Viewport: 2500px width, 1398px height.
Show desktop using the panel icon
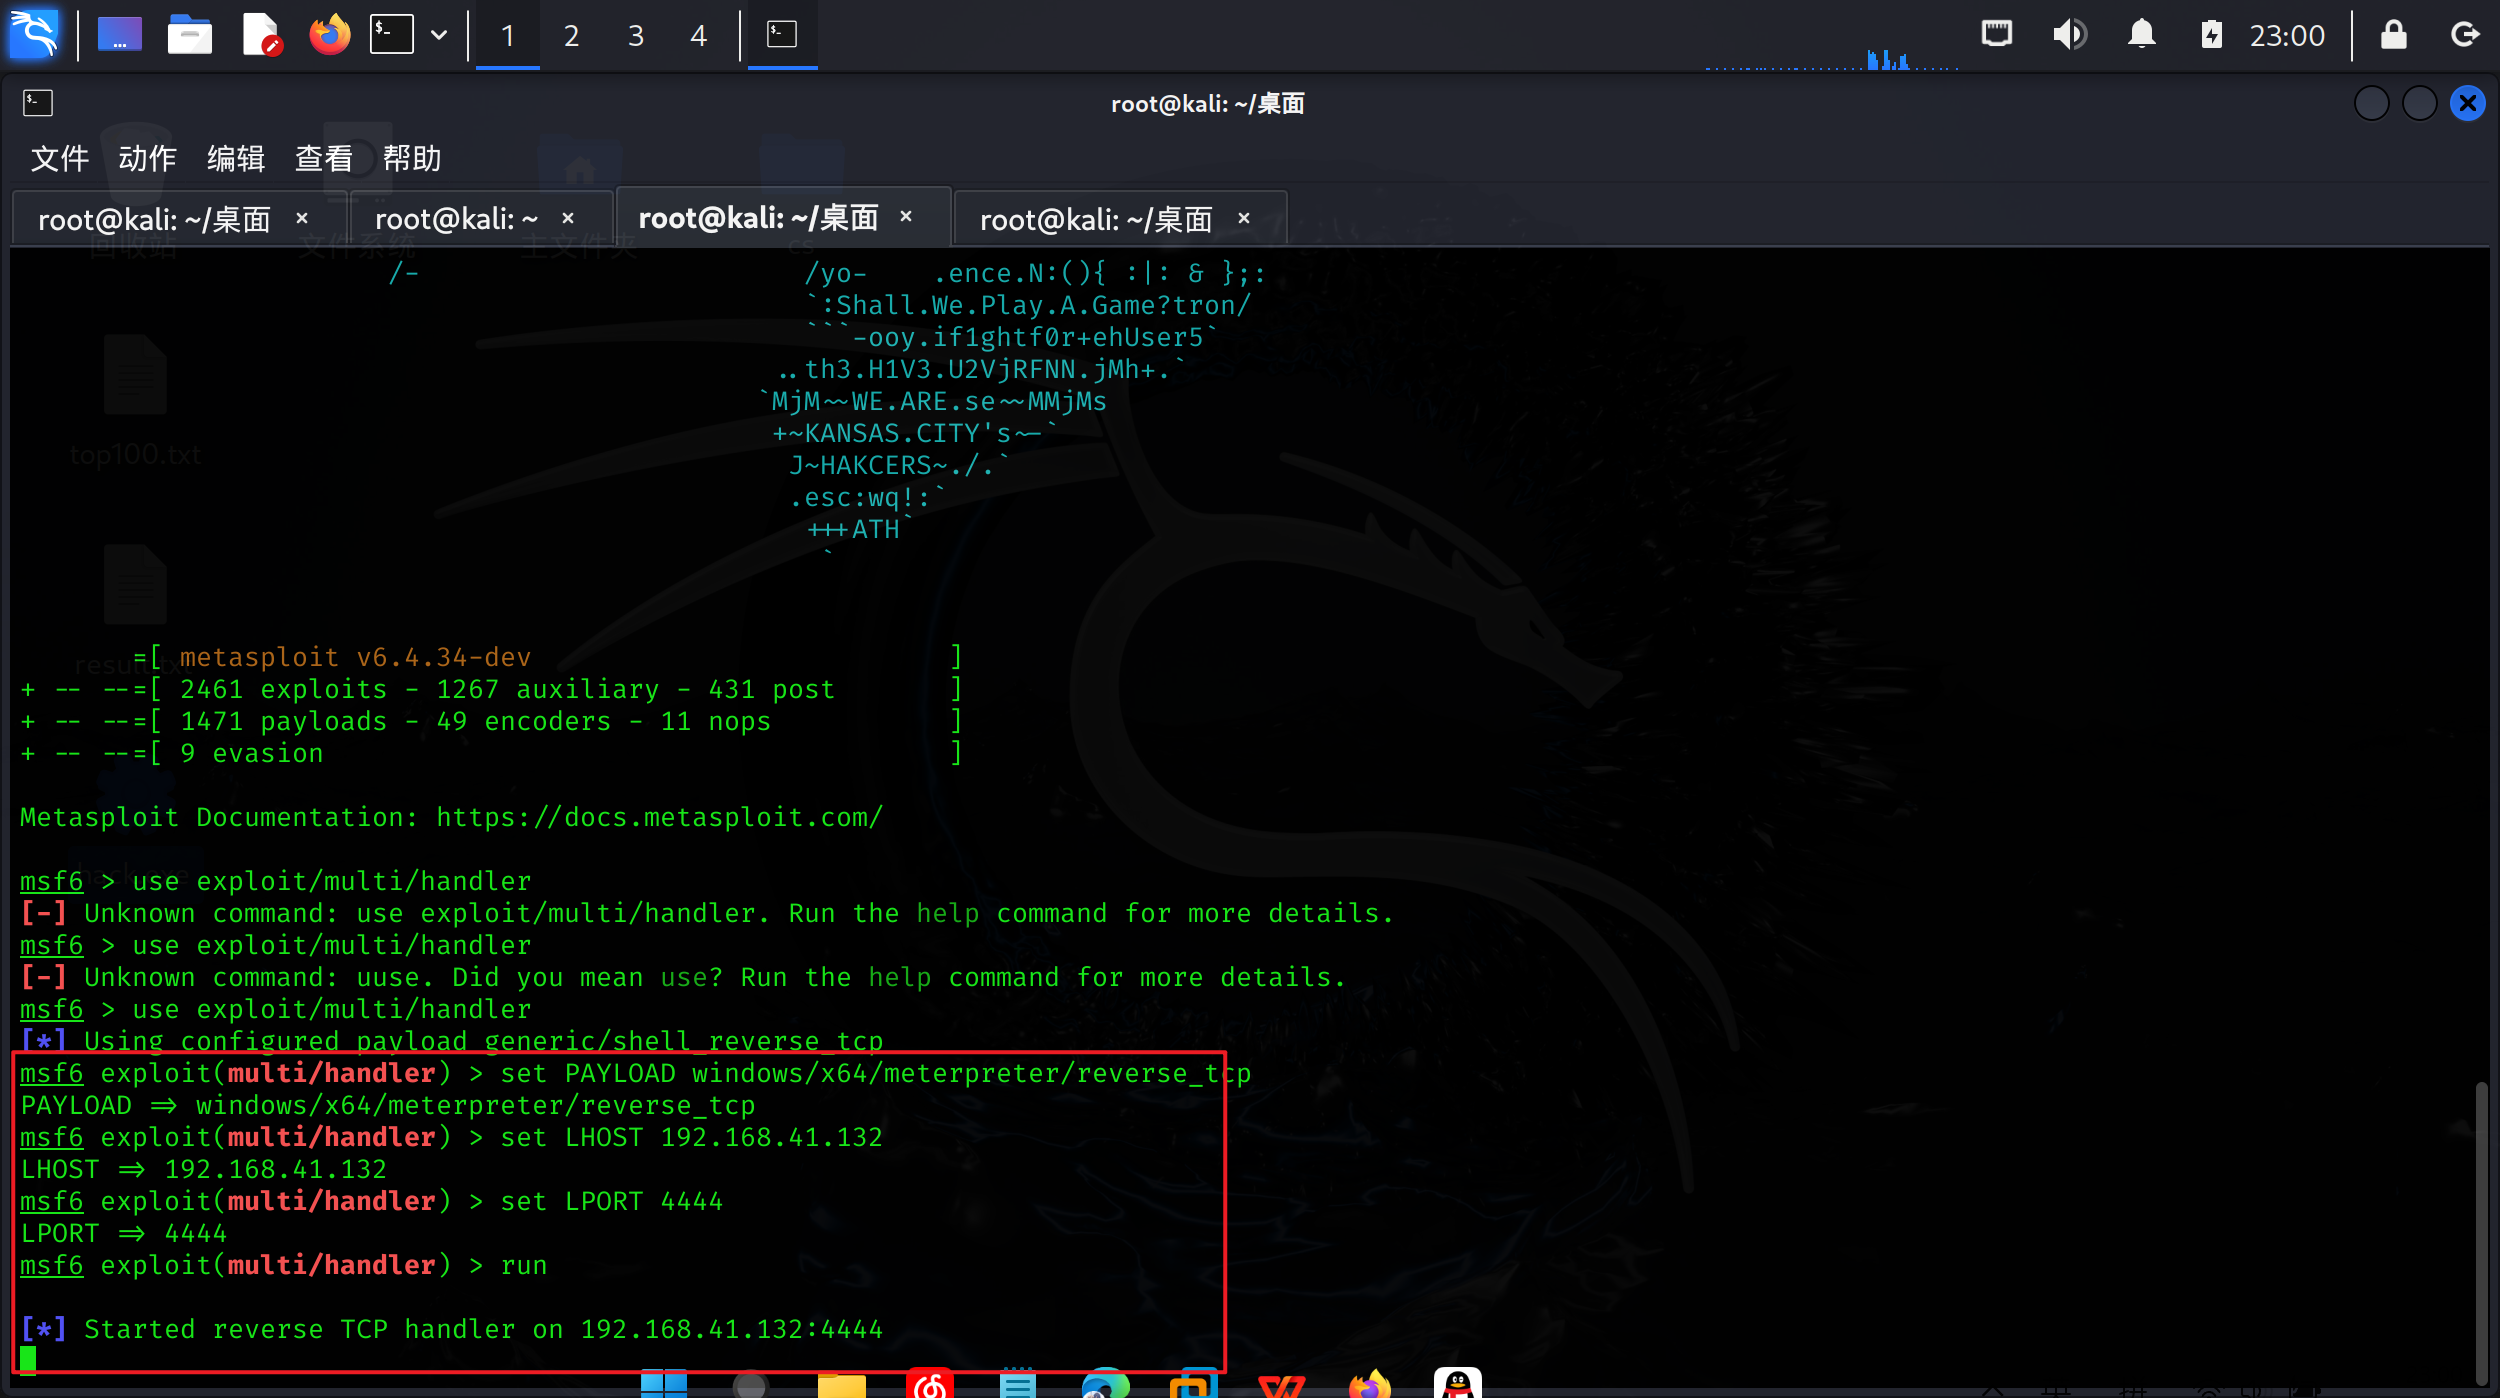coord(119,35)
